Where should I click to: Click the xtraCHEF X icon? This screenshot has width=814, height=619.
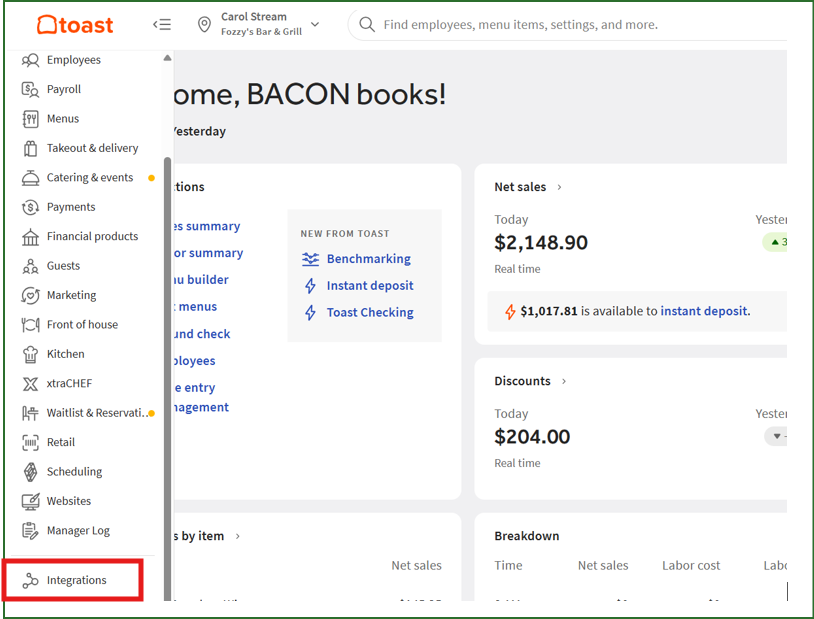pos(30,384)
